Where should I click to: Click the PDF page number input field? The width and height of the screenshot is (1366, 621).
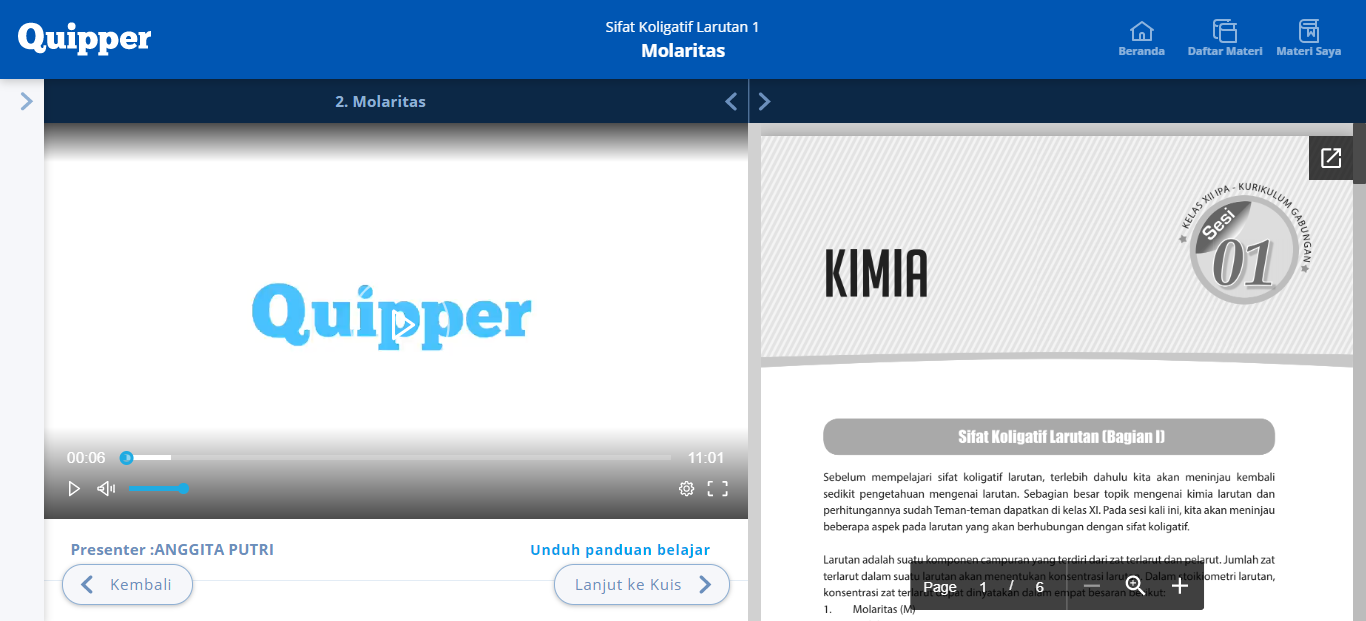tap(983, 586)
